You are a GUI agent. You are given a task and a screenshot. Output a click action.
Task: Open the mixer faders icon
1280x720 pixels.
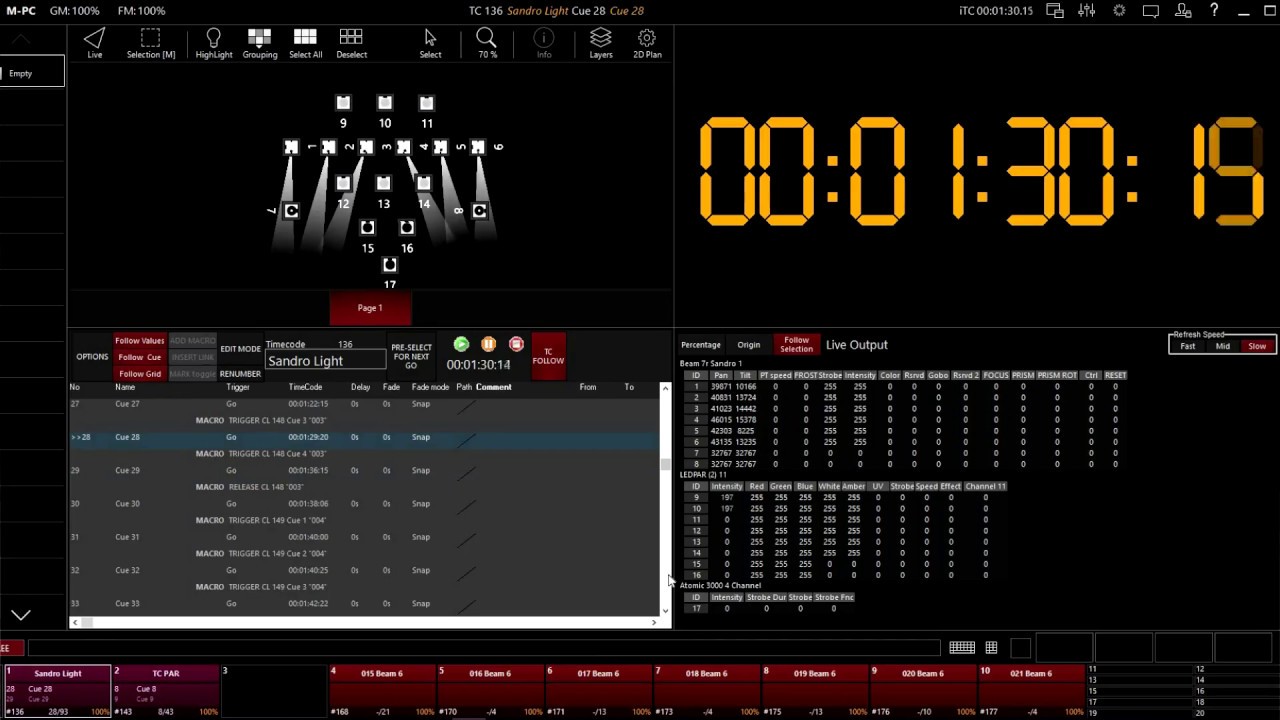1087,11
